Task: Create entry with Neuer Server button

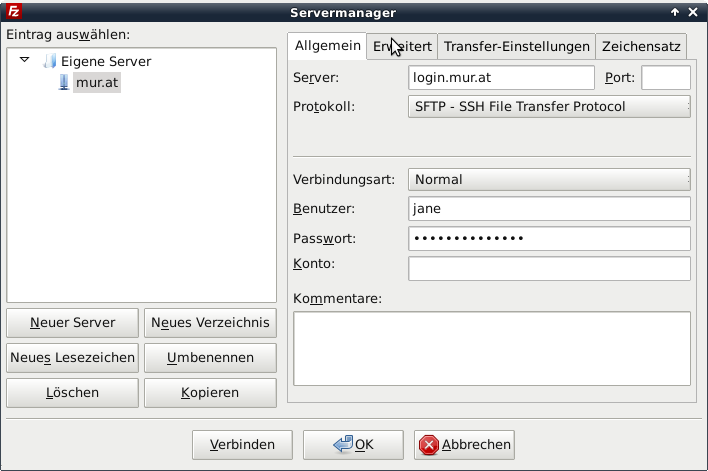Action: pyautogui.click(x=72, y=323)
